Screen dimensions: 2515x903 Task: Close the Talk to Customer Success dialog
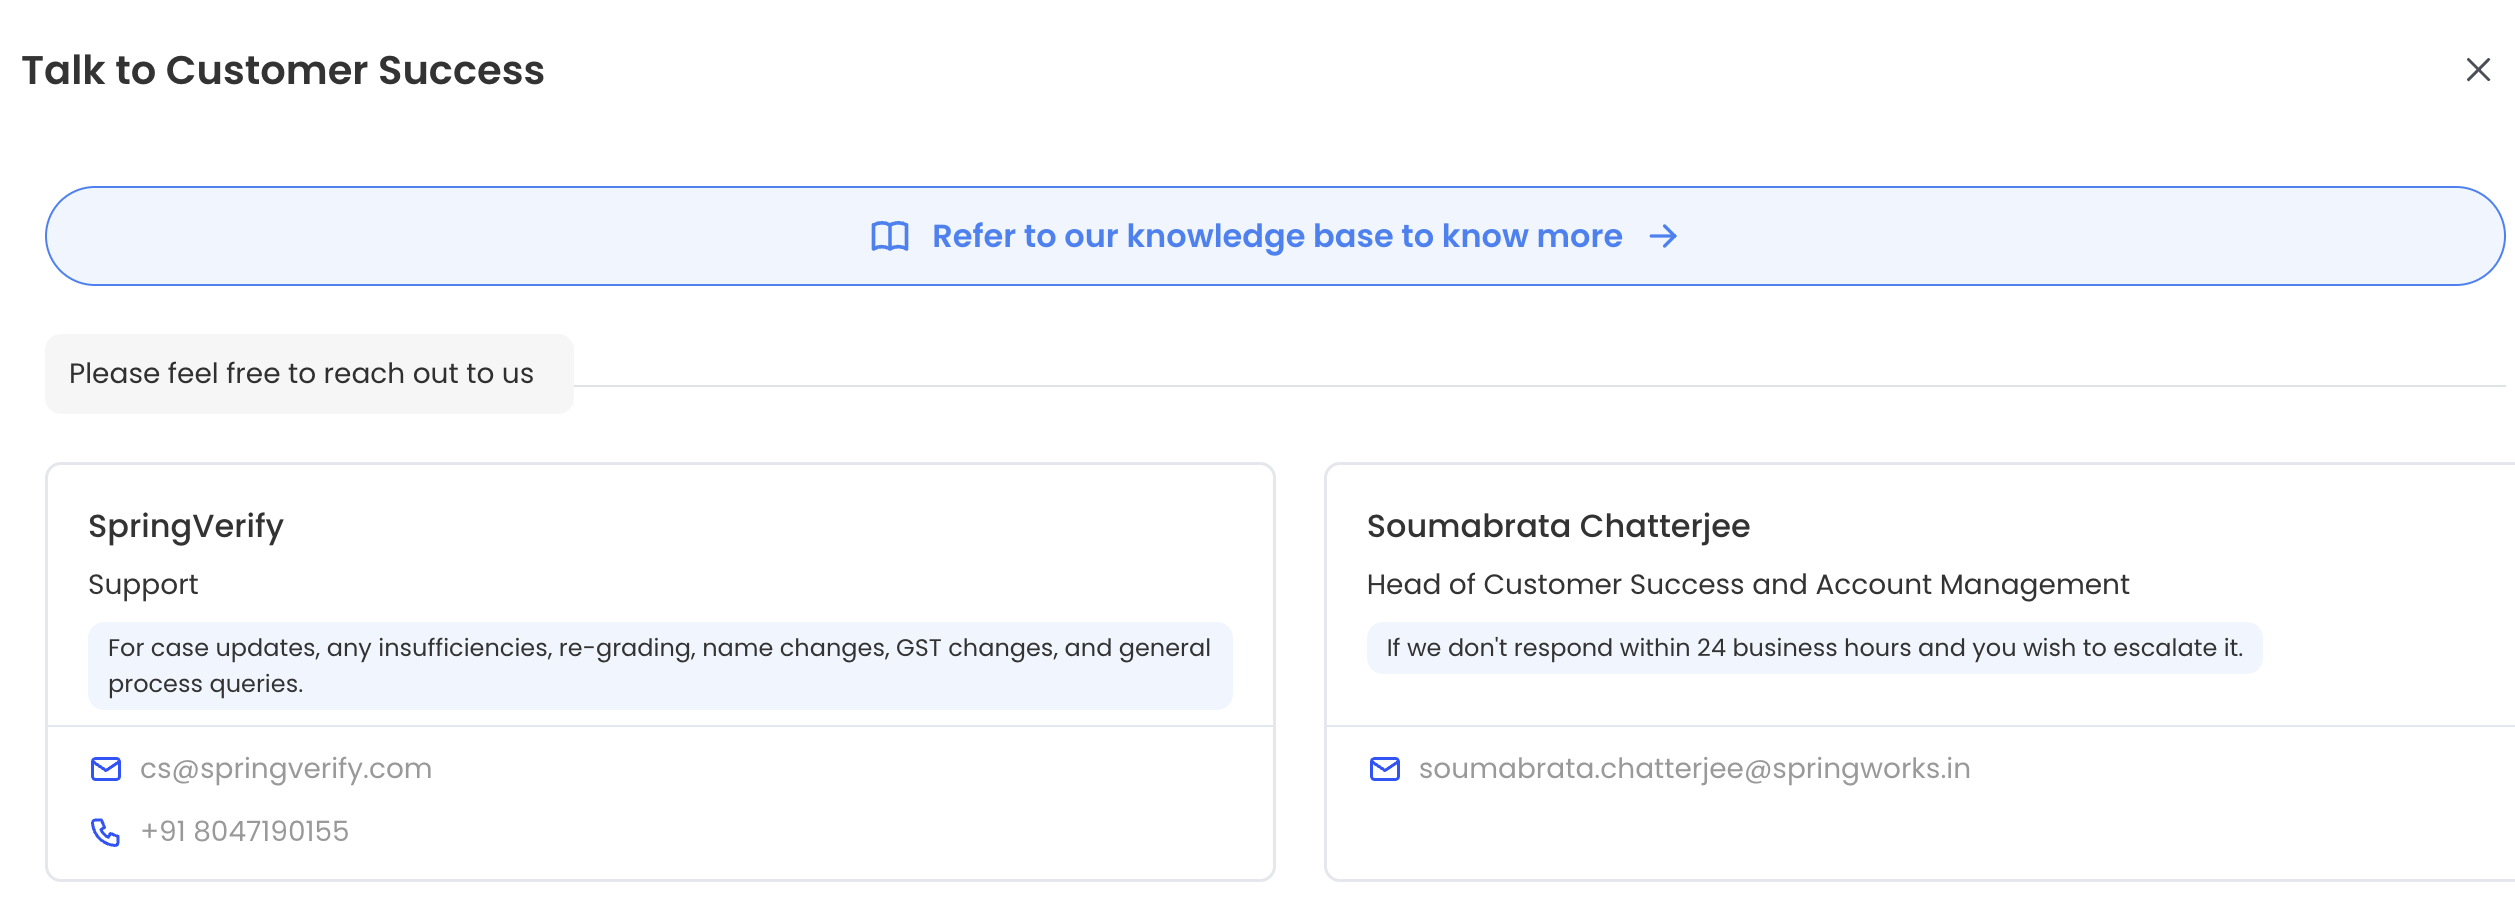pos(2478,70)
